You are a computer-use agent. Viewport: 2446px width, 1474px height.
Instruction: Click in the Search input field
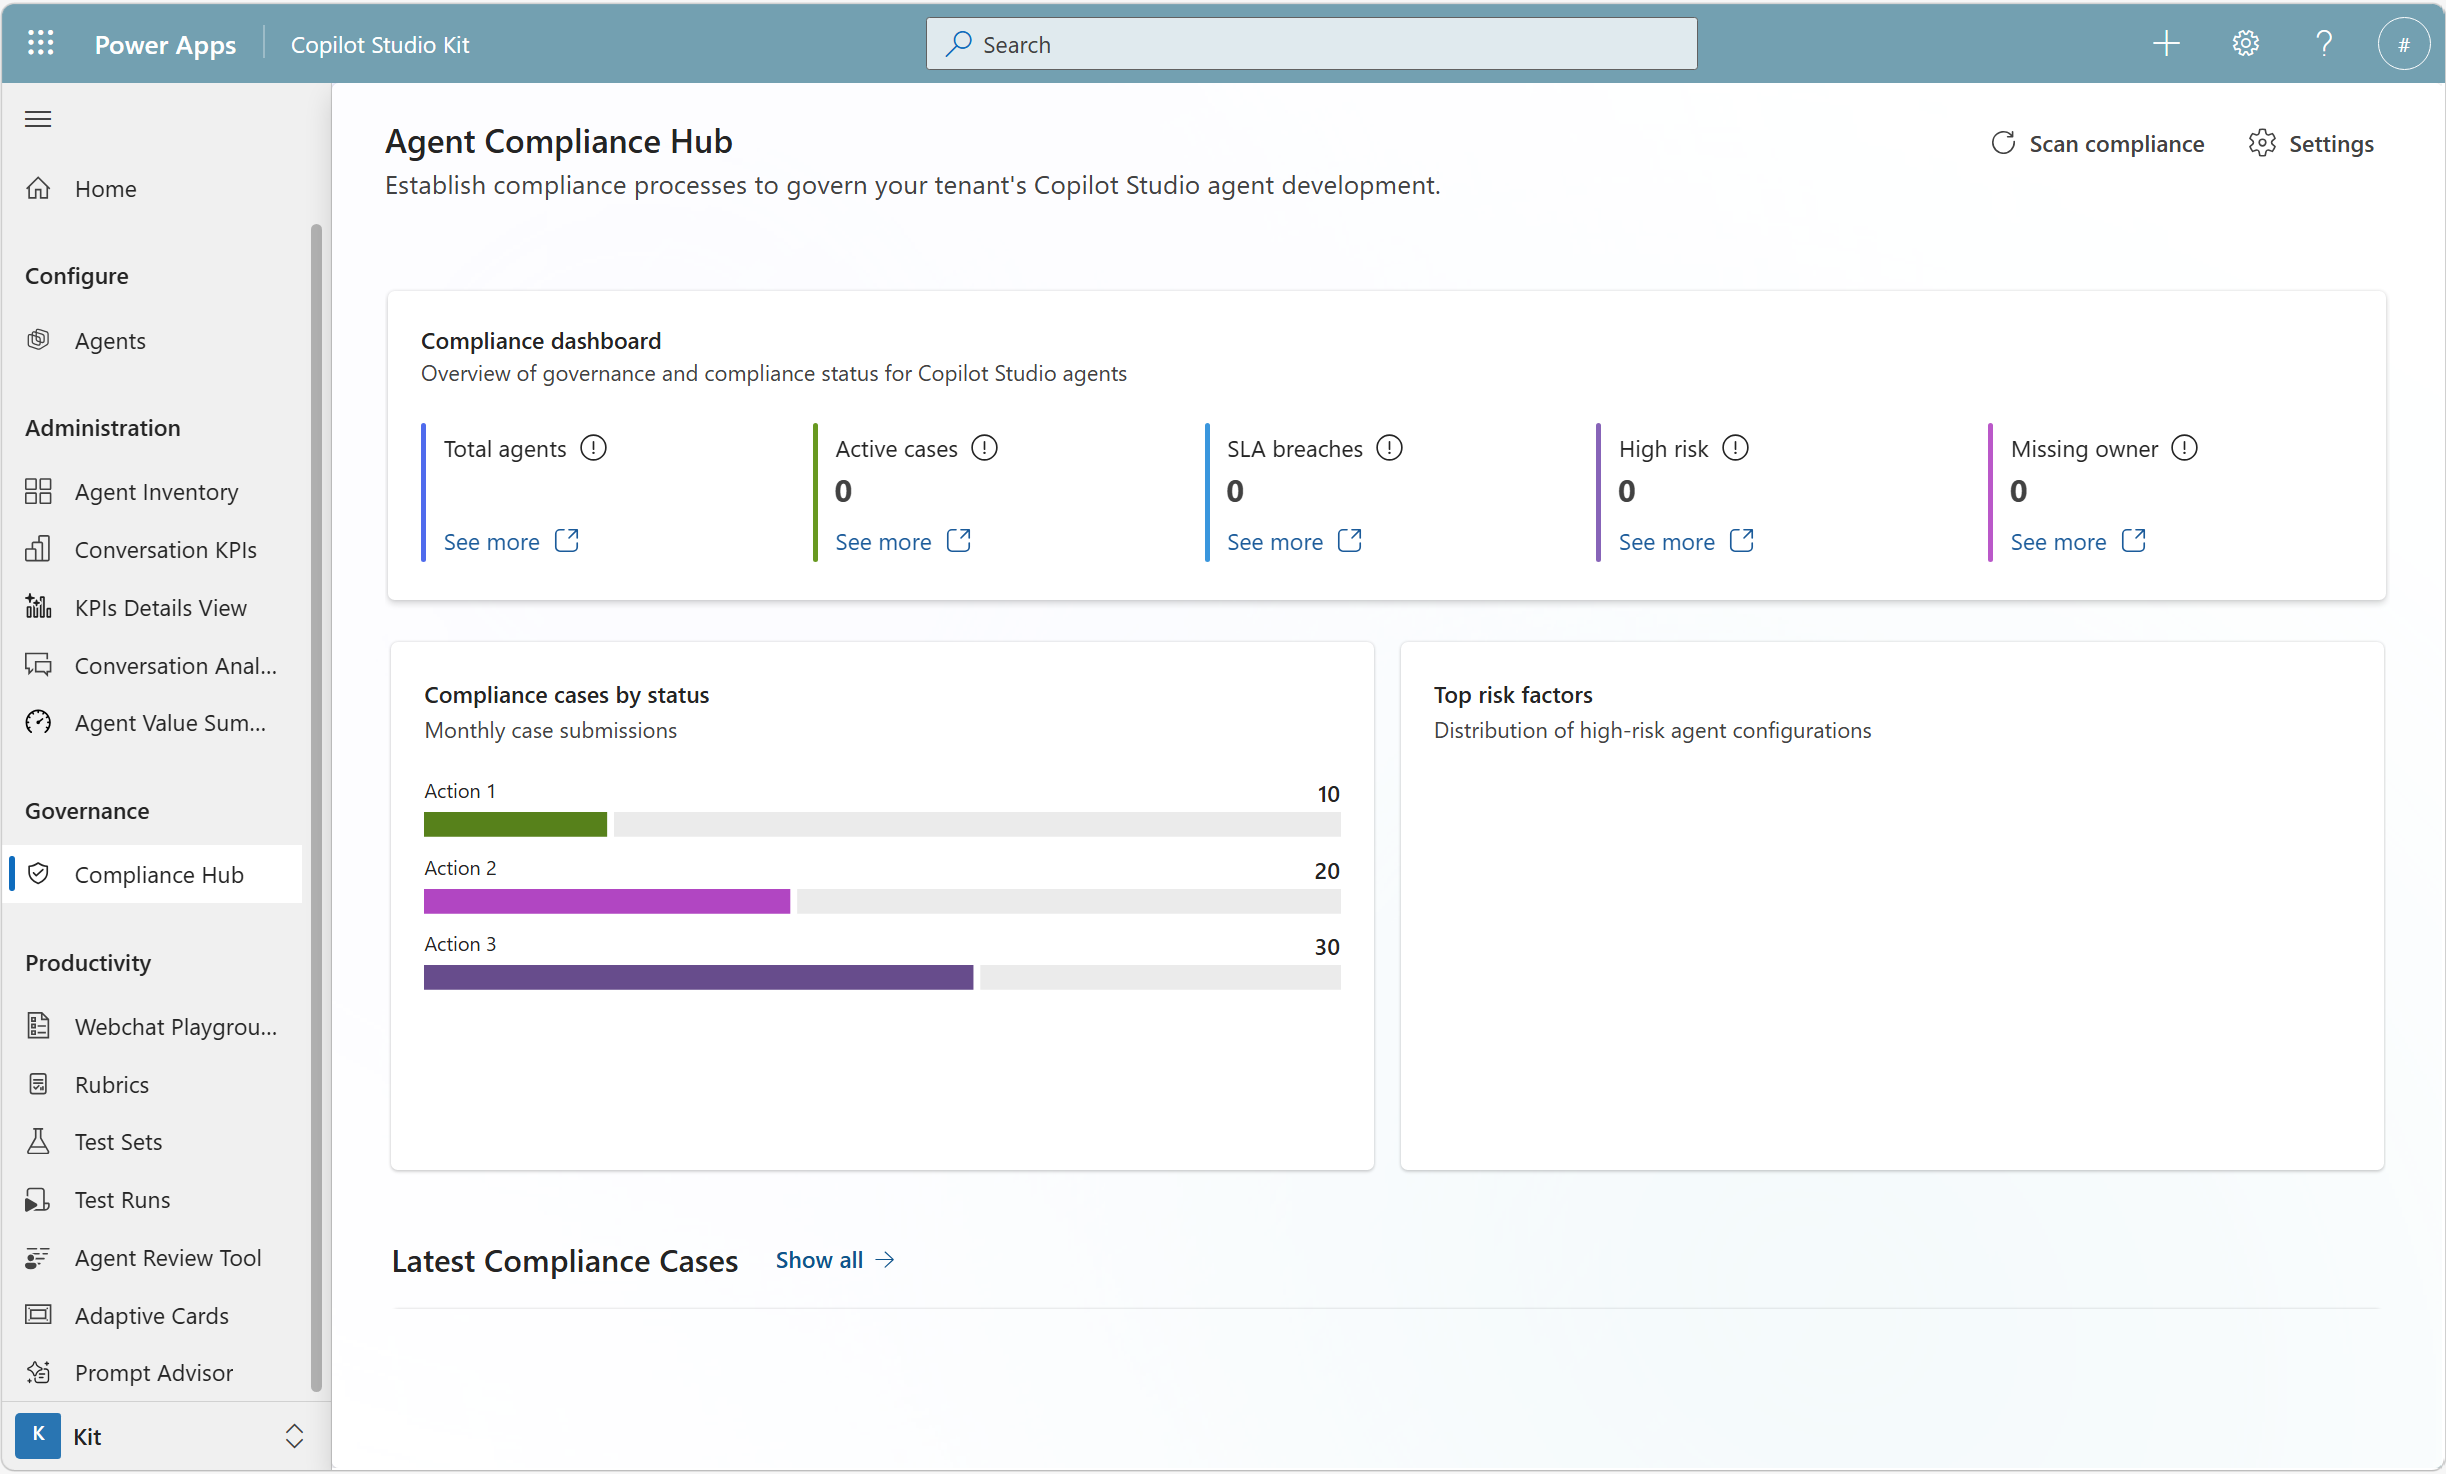pos(1310,44)
